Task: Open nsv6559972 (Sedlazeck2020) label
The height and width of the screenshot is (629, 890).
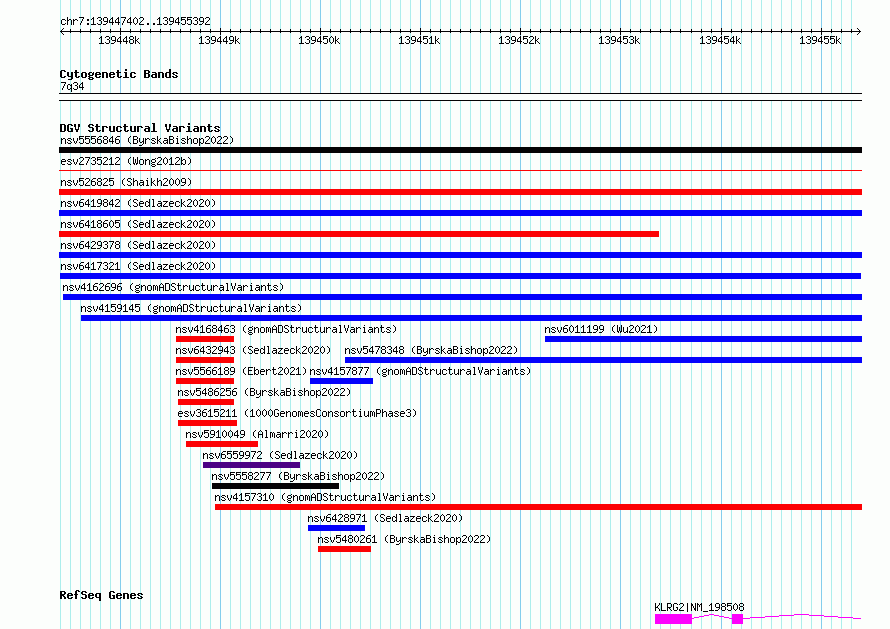Action: point(280,455)
